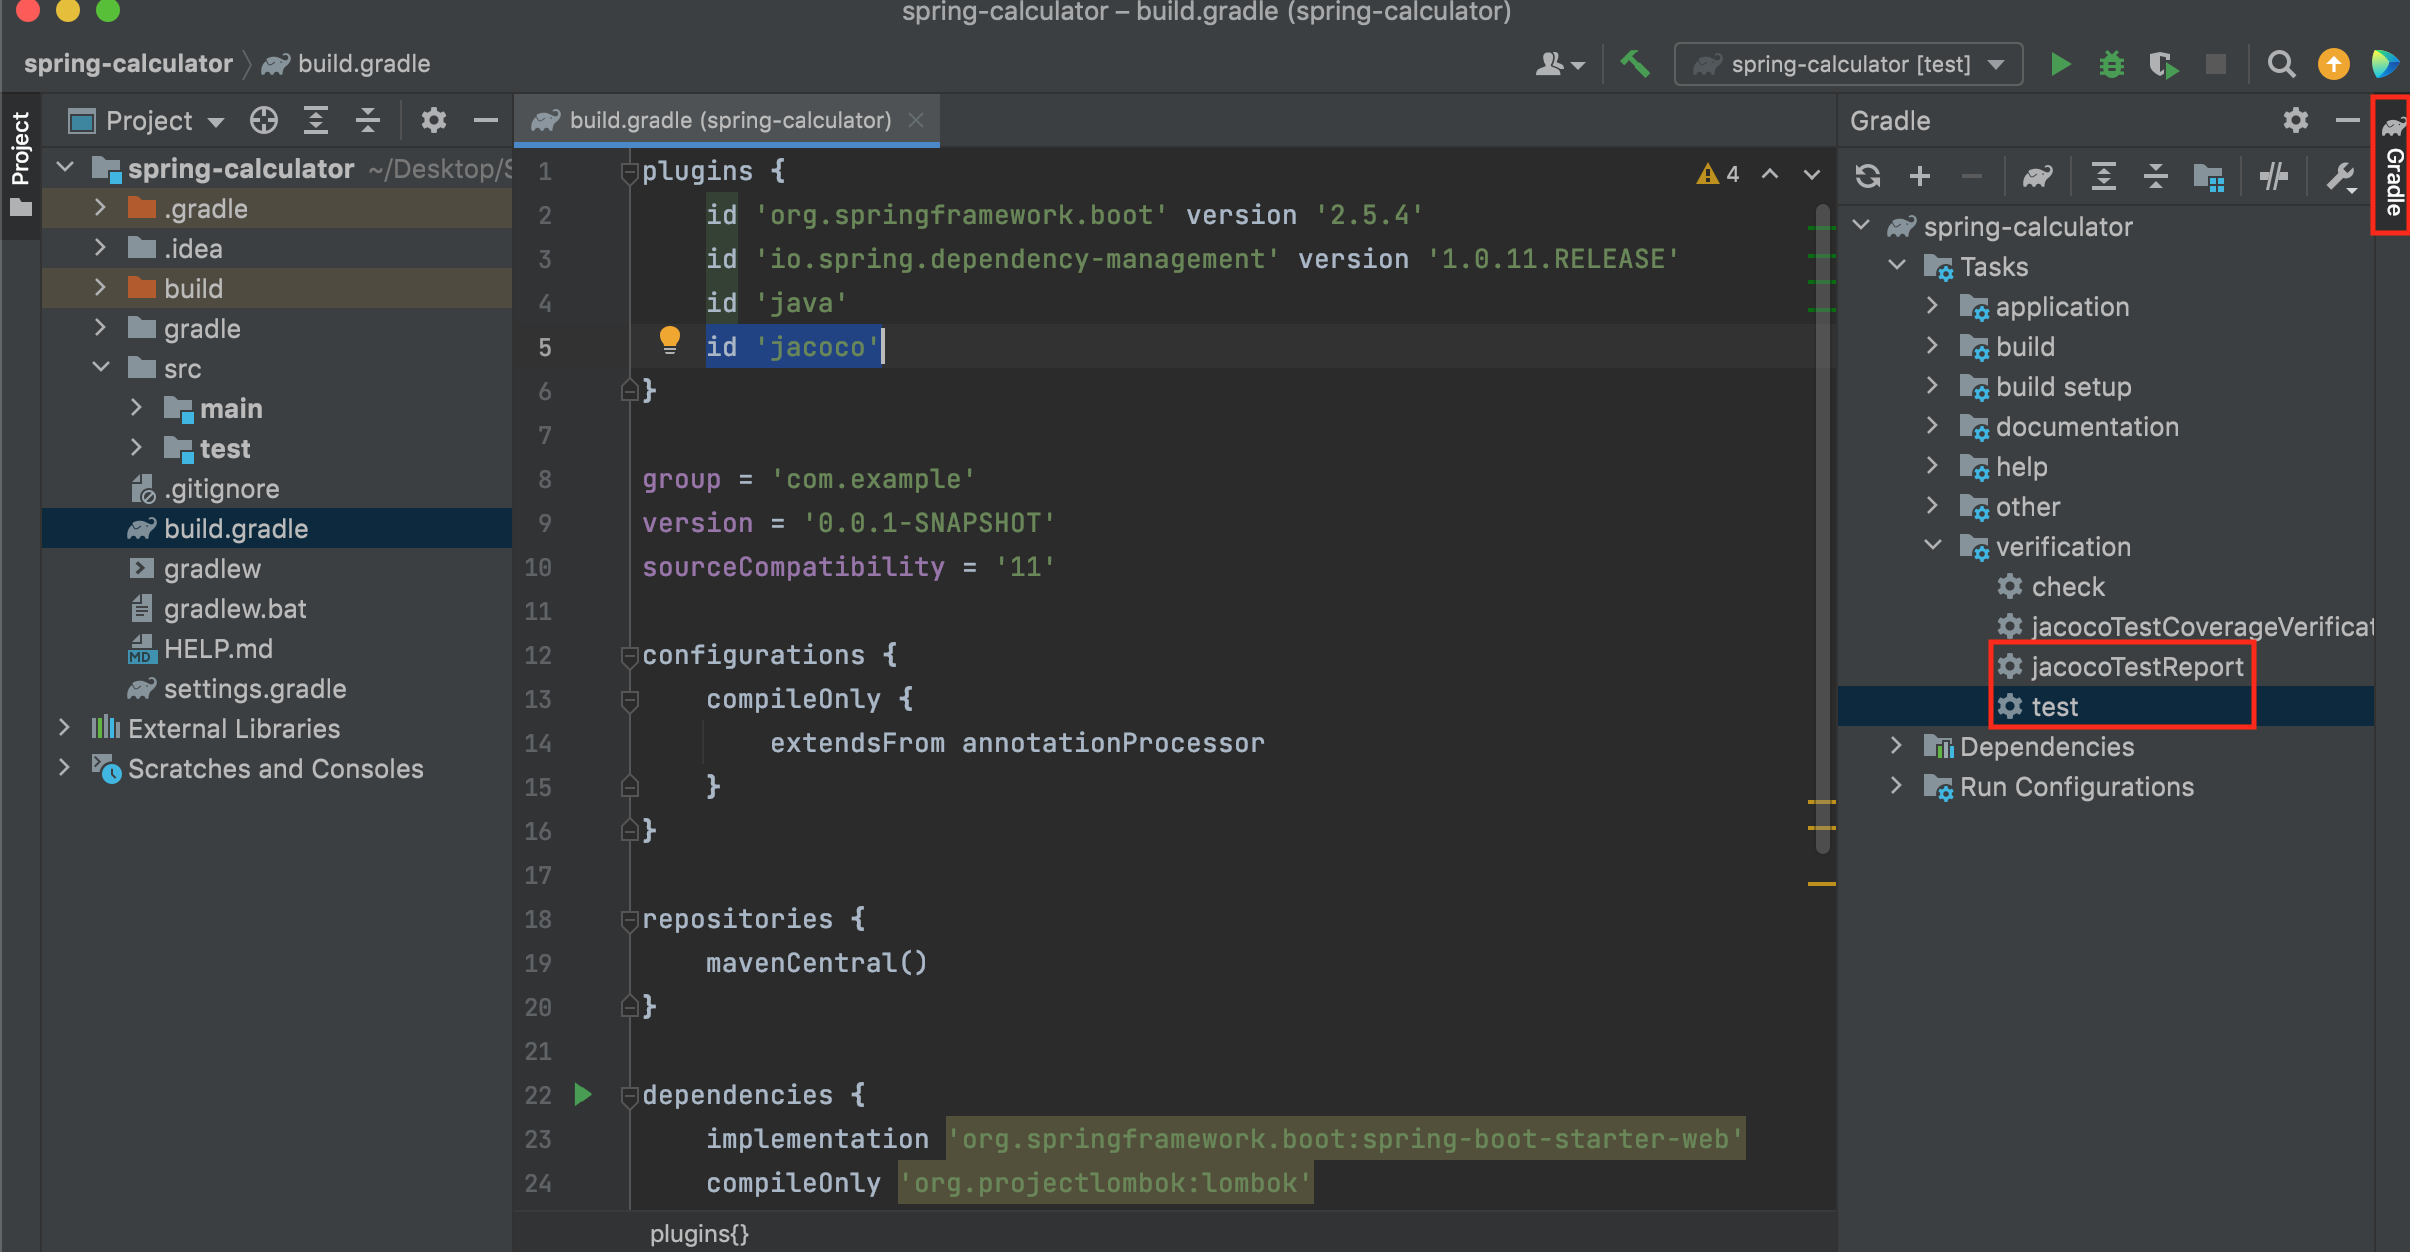
Task: Open settings.gradle in the project tree
Action: (x=254, y=689)
